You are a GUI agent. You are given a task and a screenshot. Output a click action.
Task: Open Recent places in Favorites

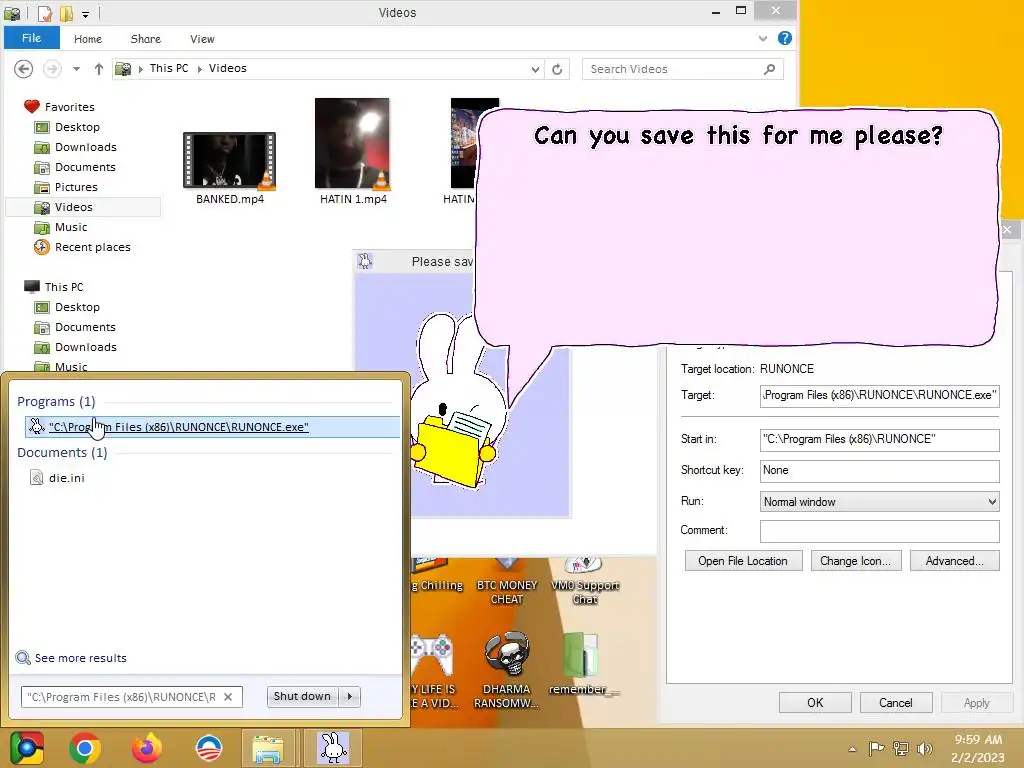coord(82,247)
